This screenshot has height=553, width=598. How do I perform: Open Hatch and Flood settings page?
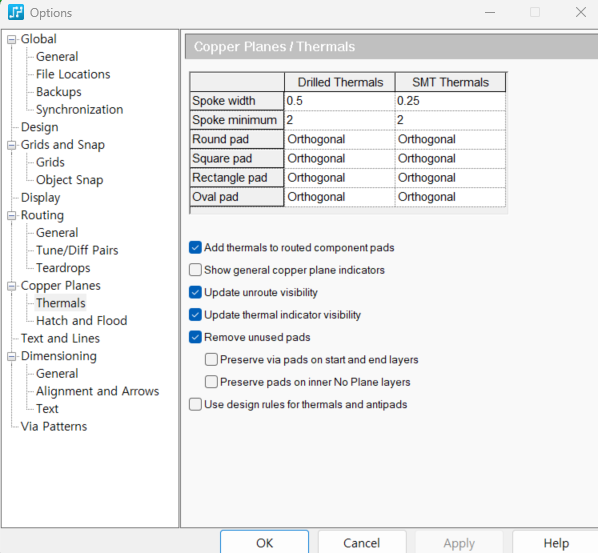pos(82,321)
